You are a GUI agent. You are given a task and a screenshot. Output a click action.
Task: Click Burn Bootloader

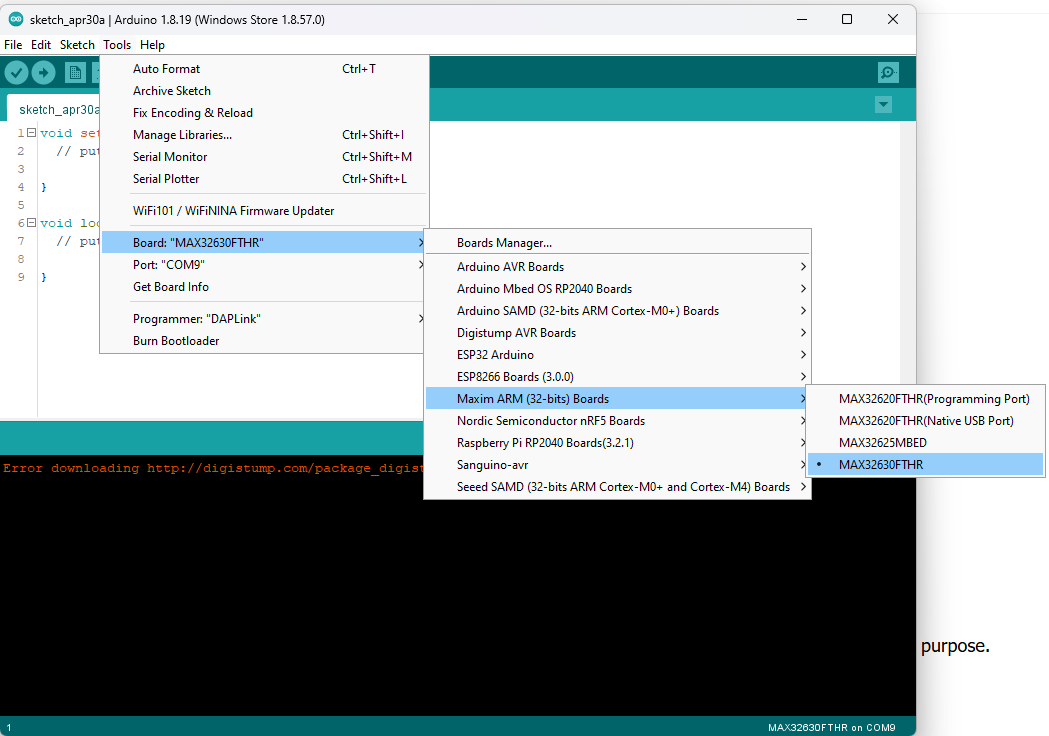click(264, 341)
